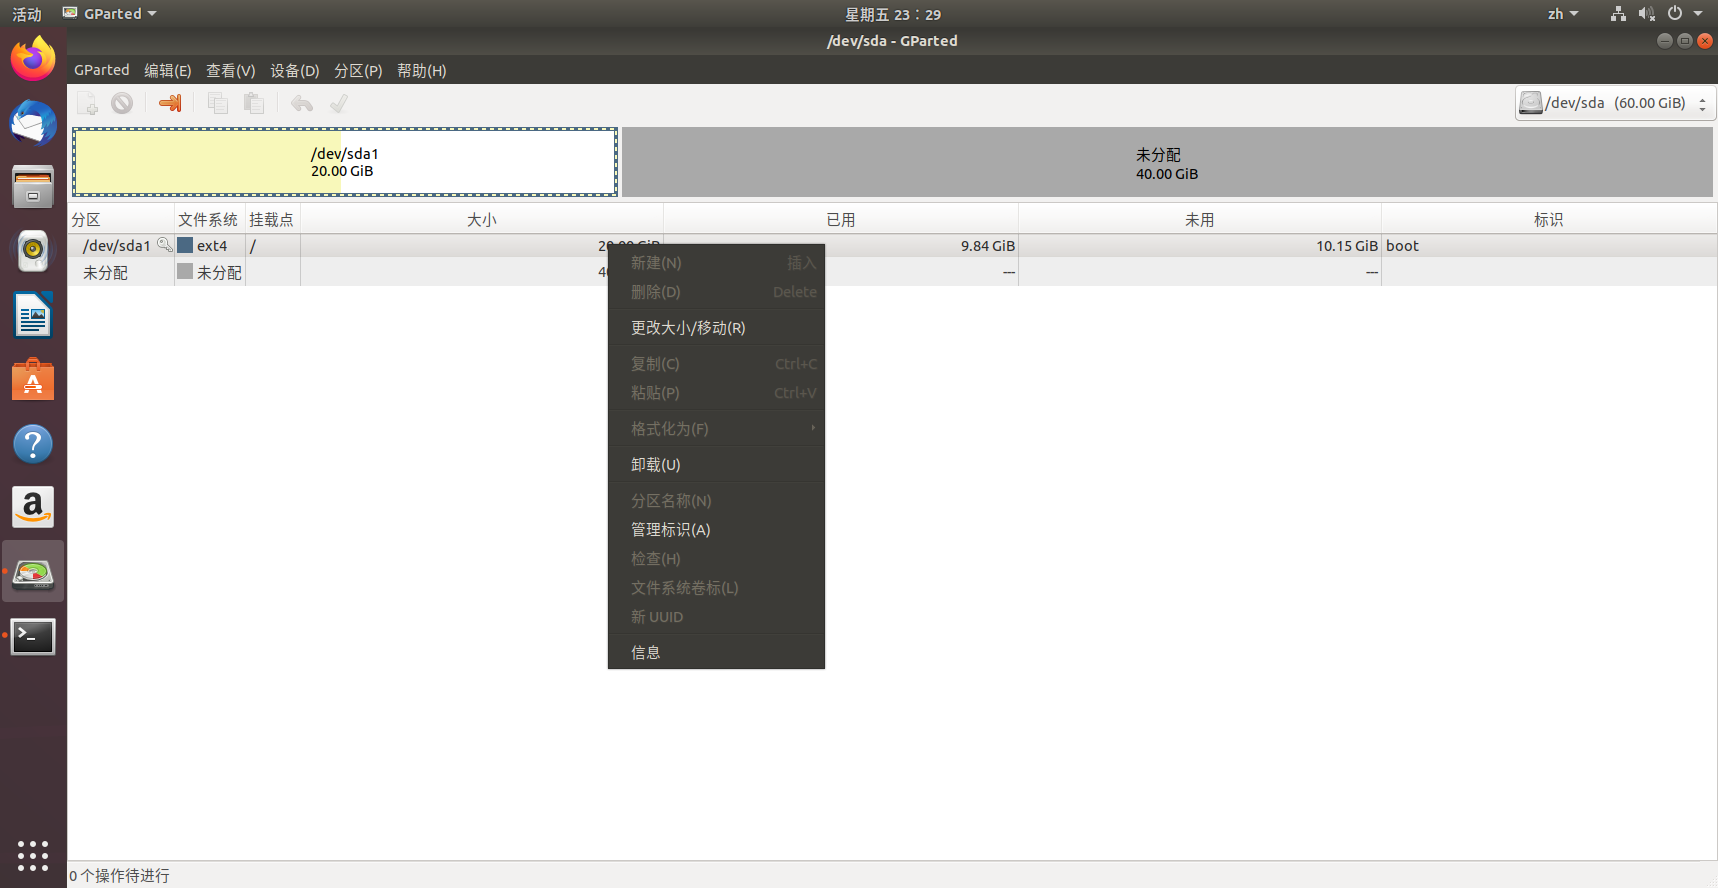
Task: Click 复制(C) in context menu
Action: tap(716, 363)
